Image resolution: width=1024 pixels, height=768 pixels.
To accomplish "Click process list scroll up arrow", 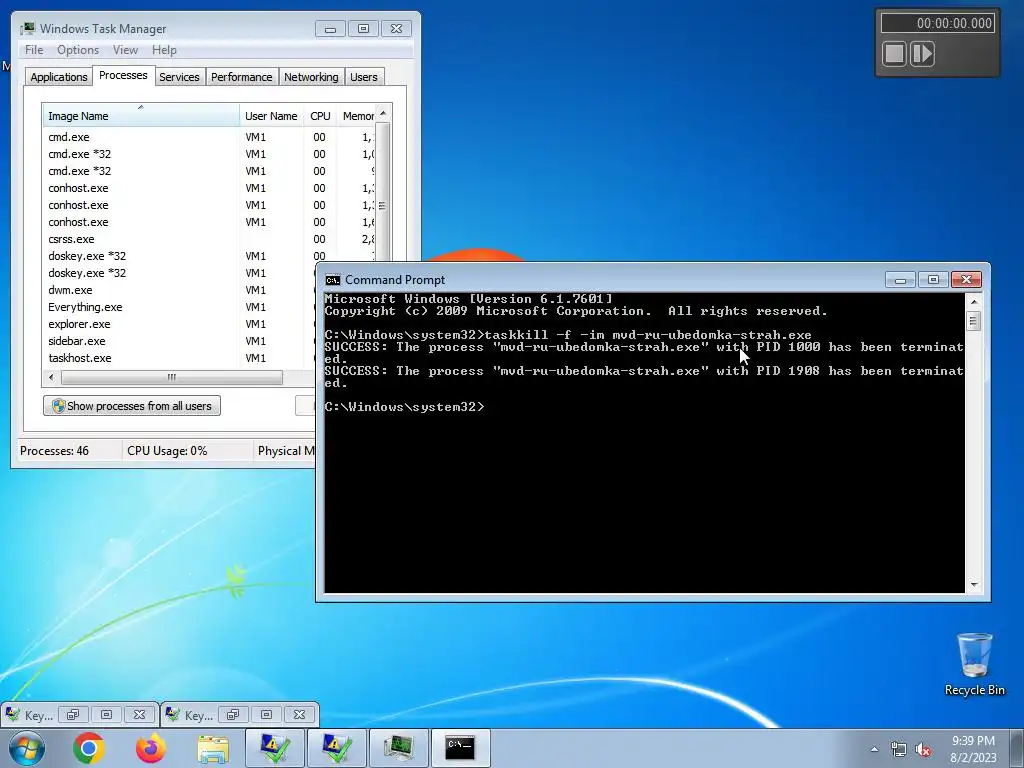I will [383, 113].
